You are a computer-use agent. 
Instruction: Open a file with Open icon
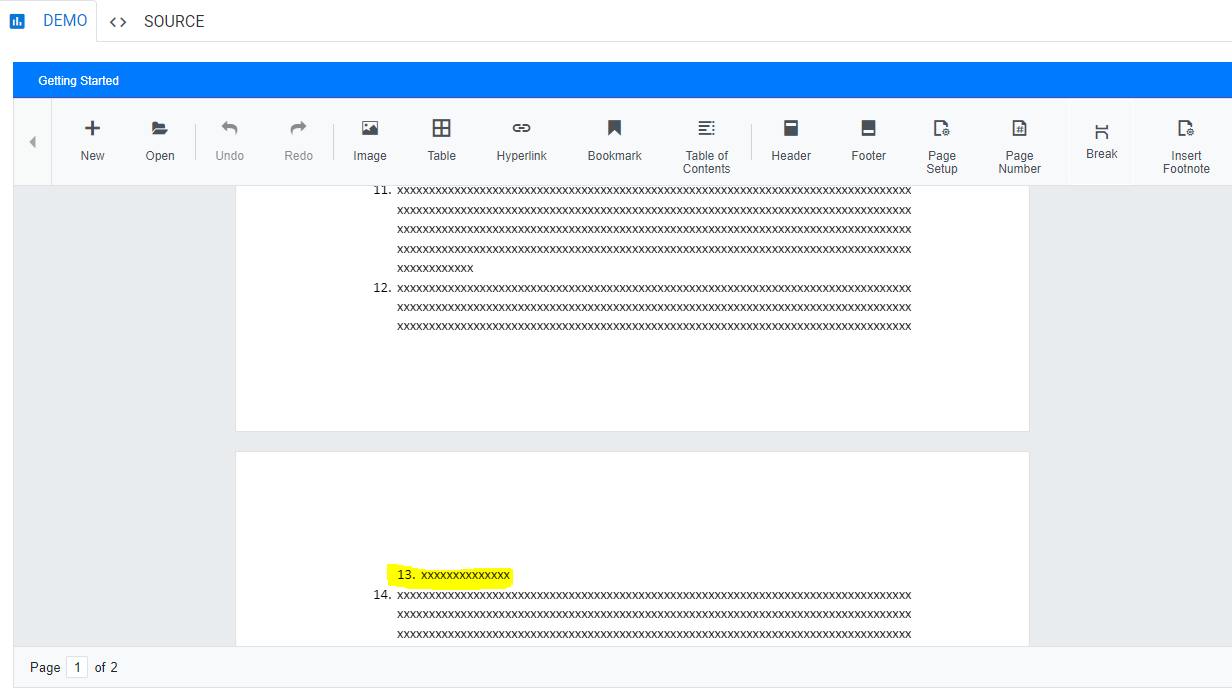(x=160, y=129)
